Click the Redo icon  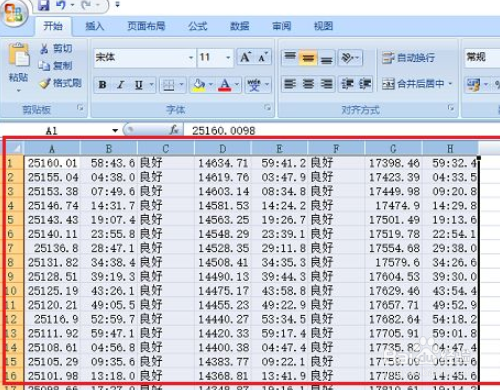[x=87, y=5]
